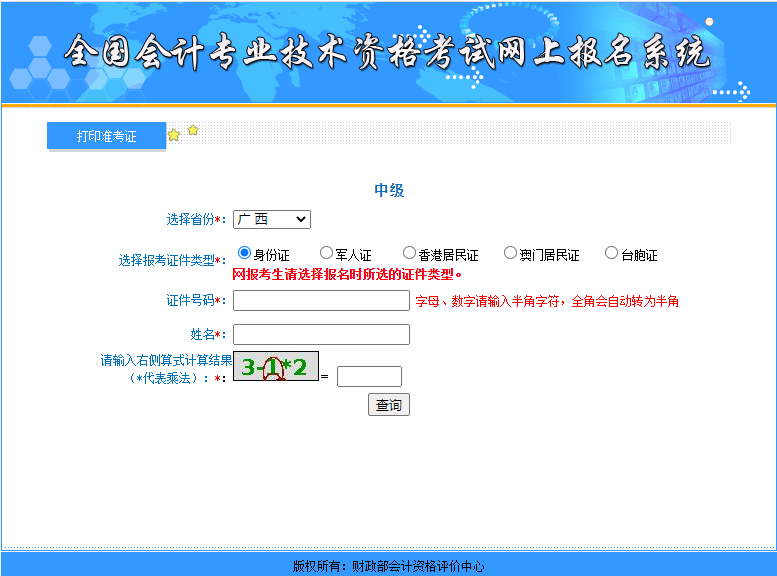Open the province dropdown showing 广西
This screenshot has width=777, height=576.
(272, 219)
